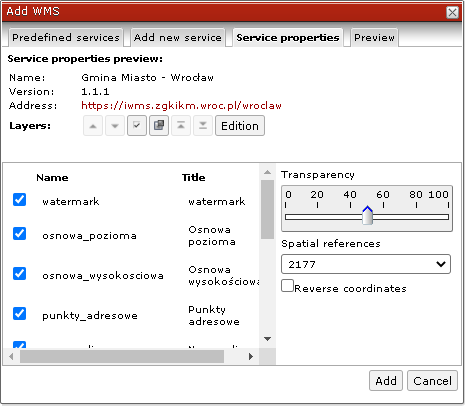Click the Title column header
This screenshot has width=466, height=406.
tap(194, 178)
